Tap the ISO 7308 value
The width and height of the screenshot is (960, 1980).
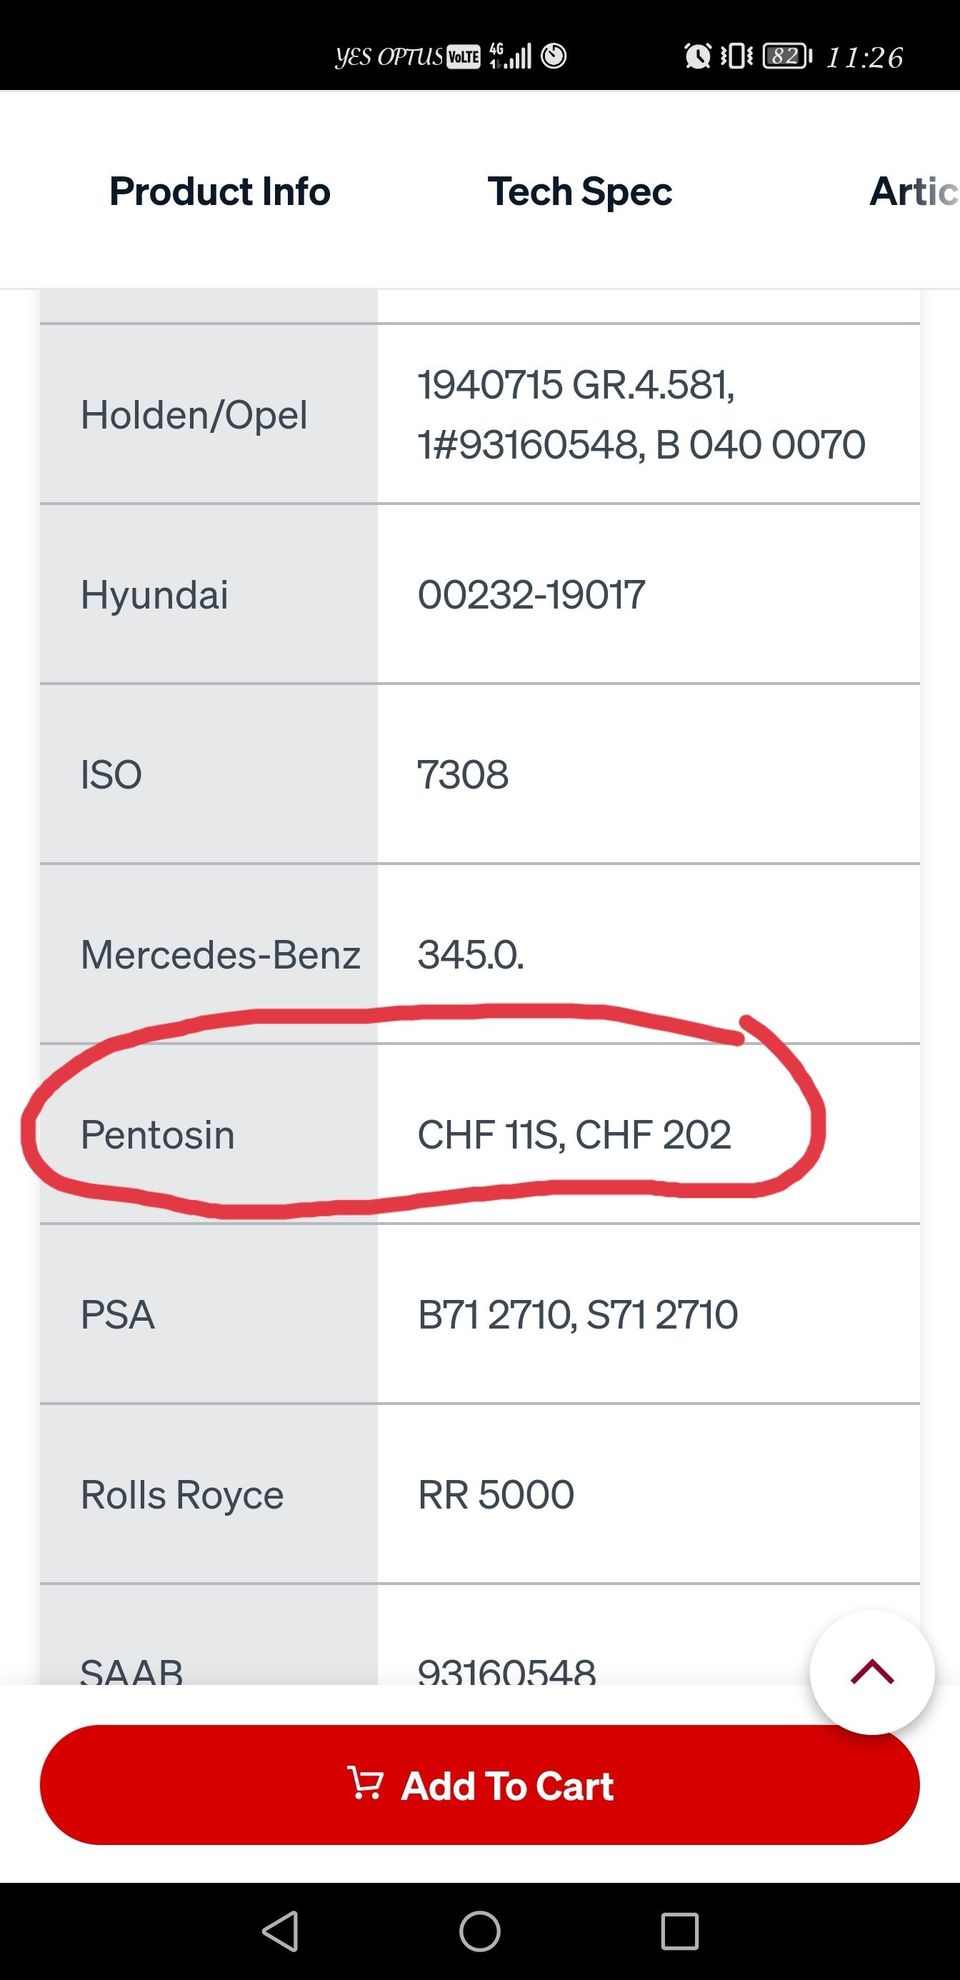[463, 775]
